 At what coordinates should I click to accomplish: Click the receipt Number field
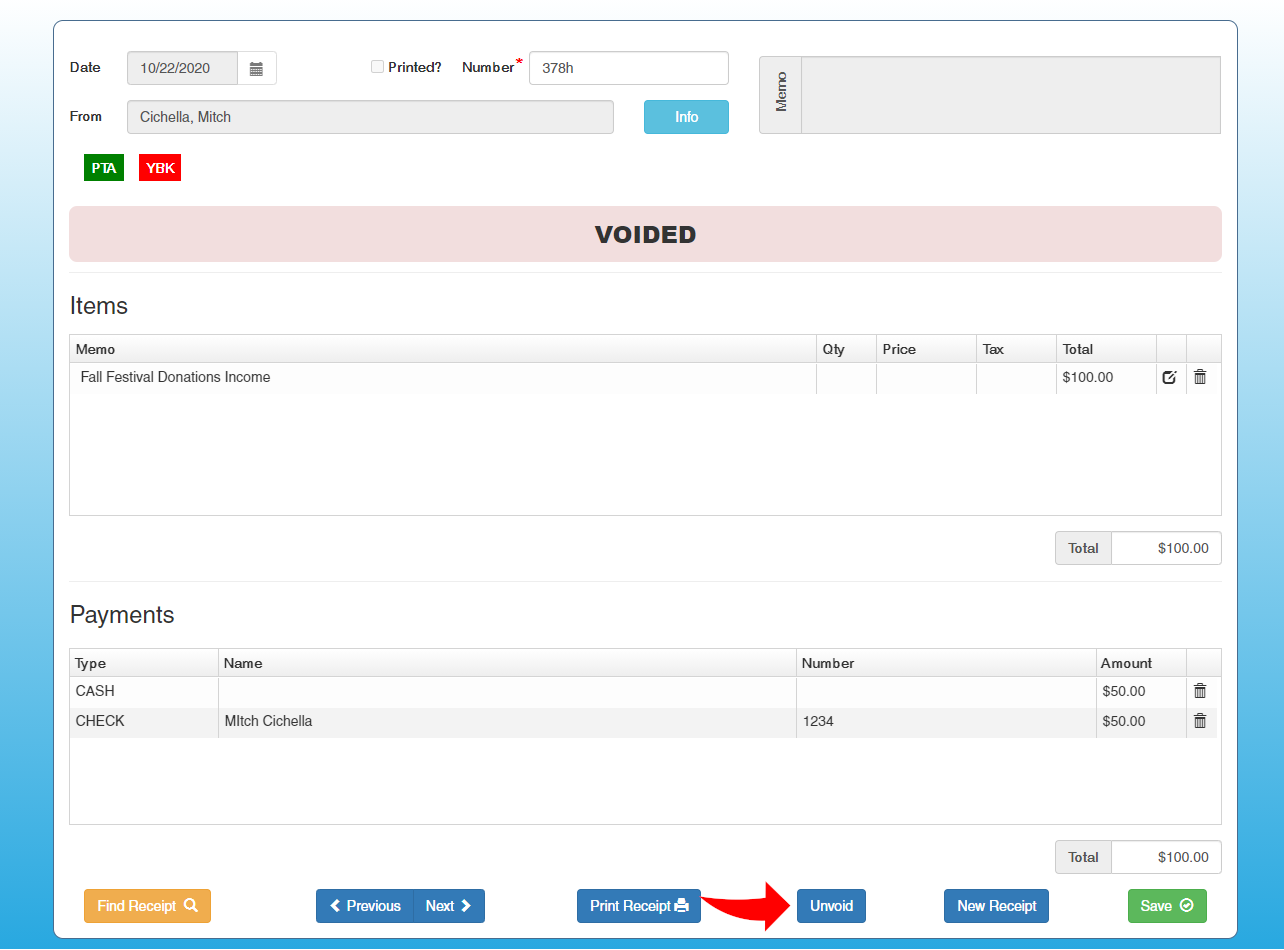(x=628, y=68)
